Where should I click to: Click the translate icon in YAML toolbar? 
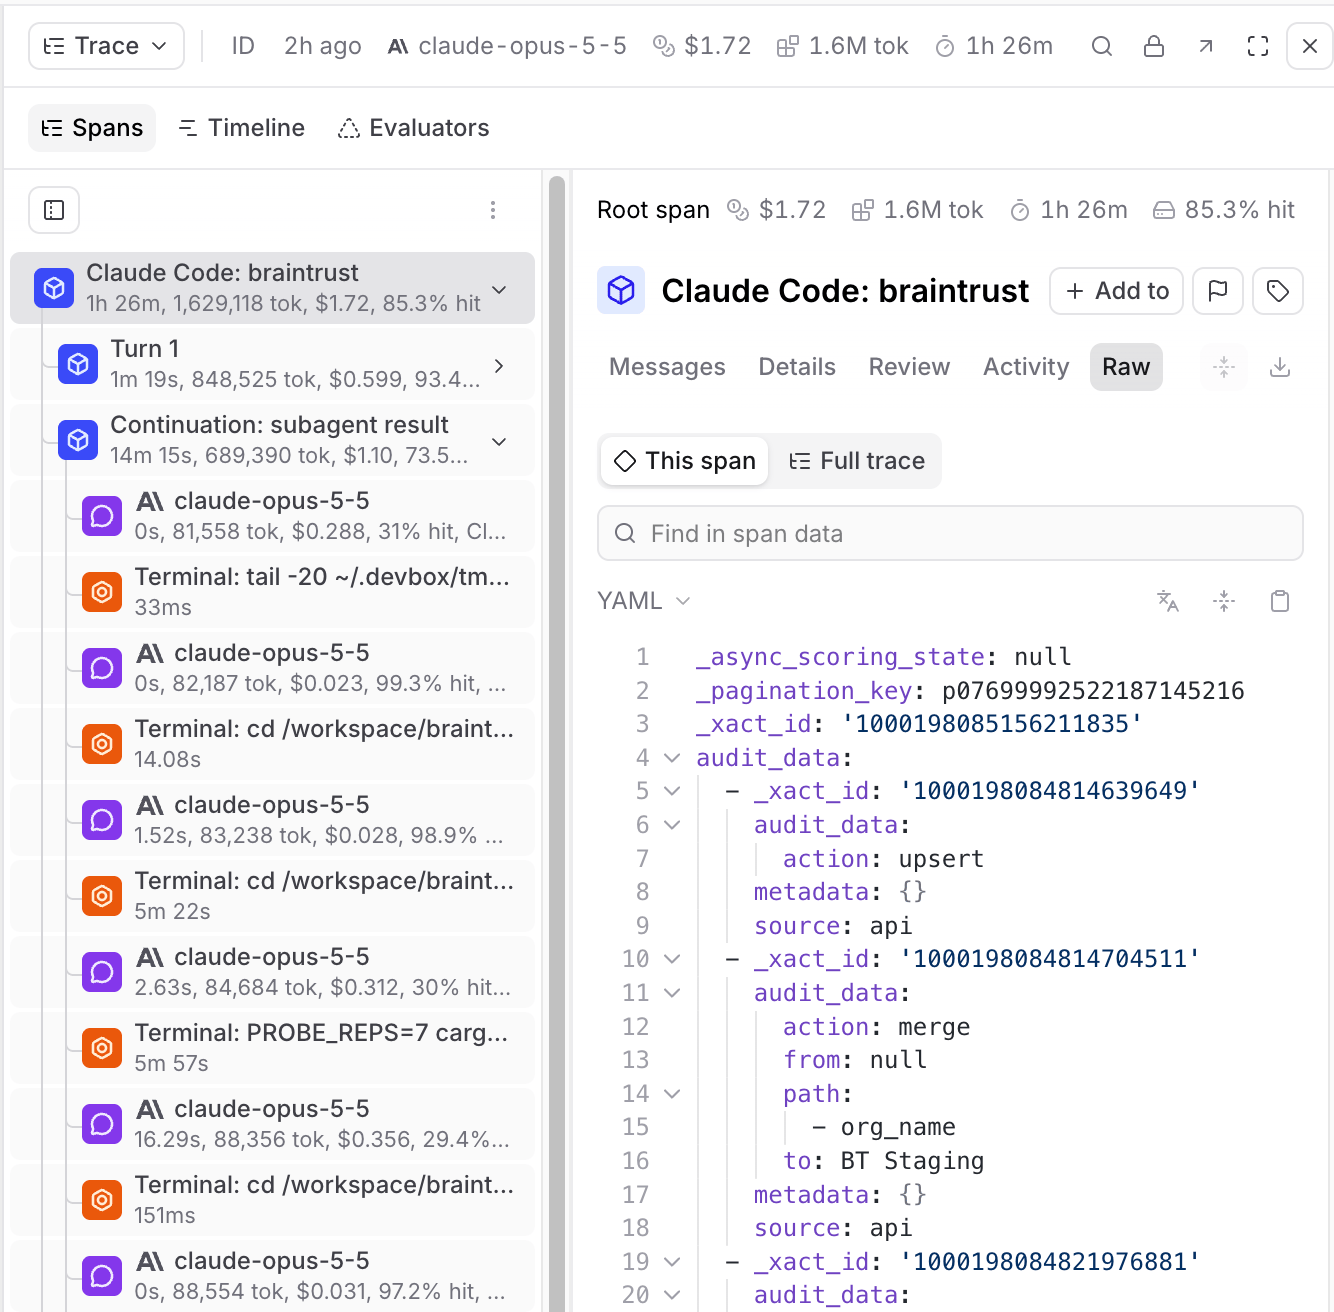coord(1168,601)
